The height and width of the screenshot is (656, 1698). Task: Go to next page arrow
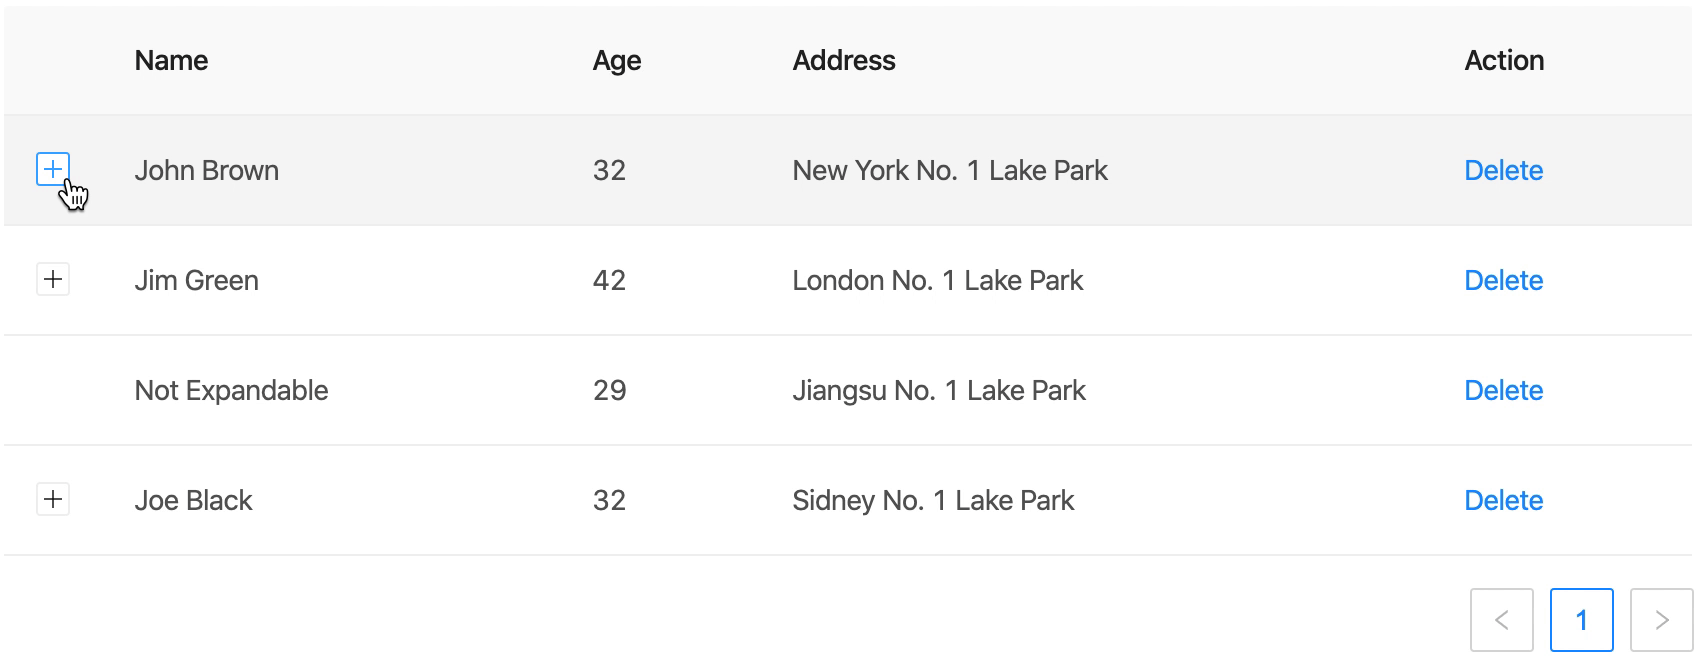pyautogui.click(x=1661, y=620)
